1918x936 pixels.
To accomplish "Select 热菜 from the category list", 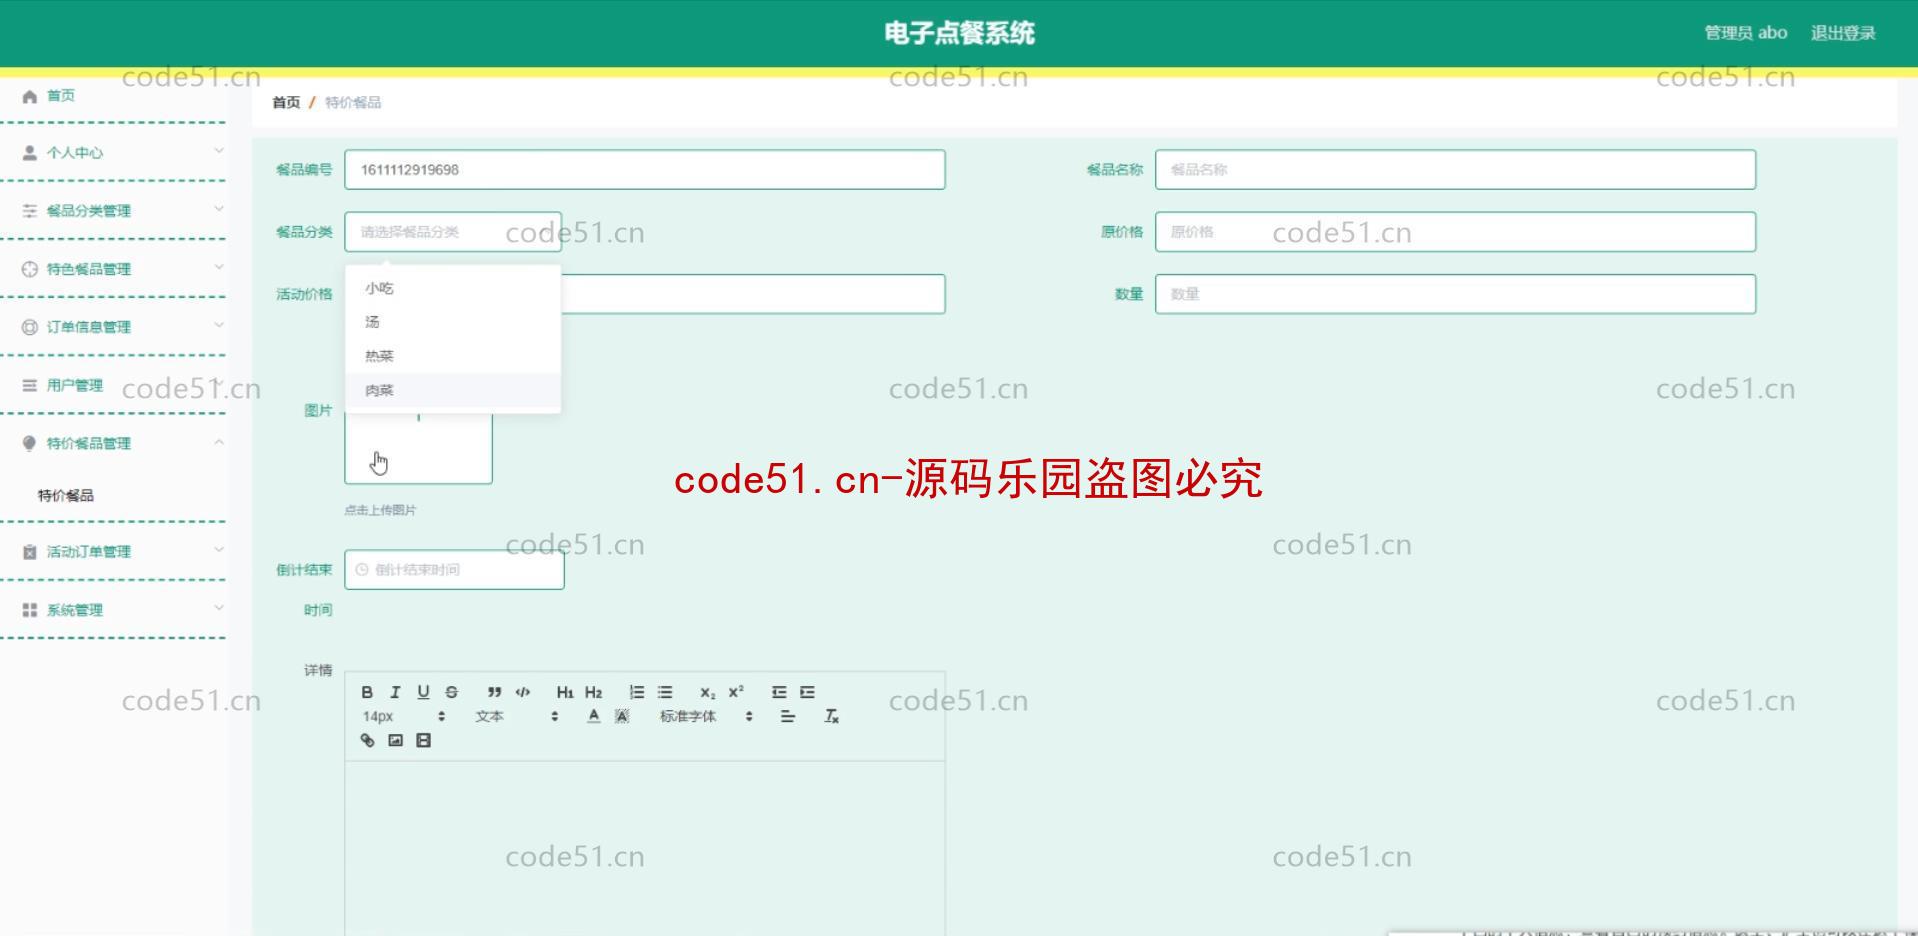I will coord(453,356).
